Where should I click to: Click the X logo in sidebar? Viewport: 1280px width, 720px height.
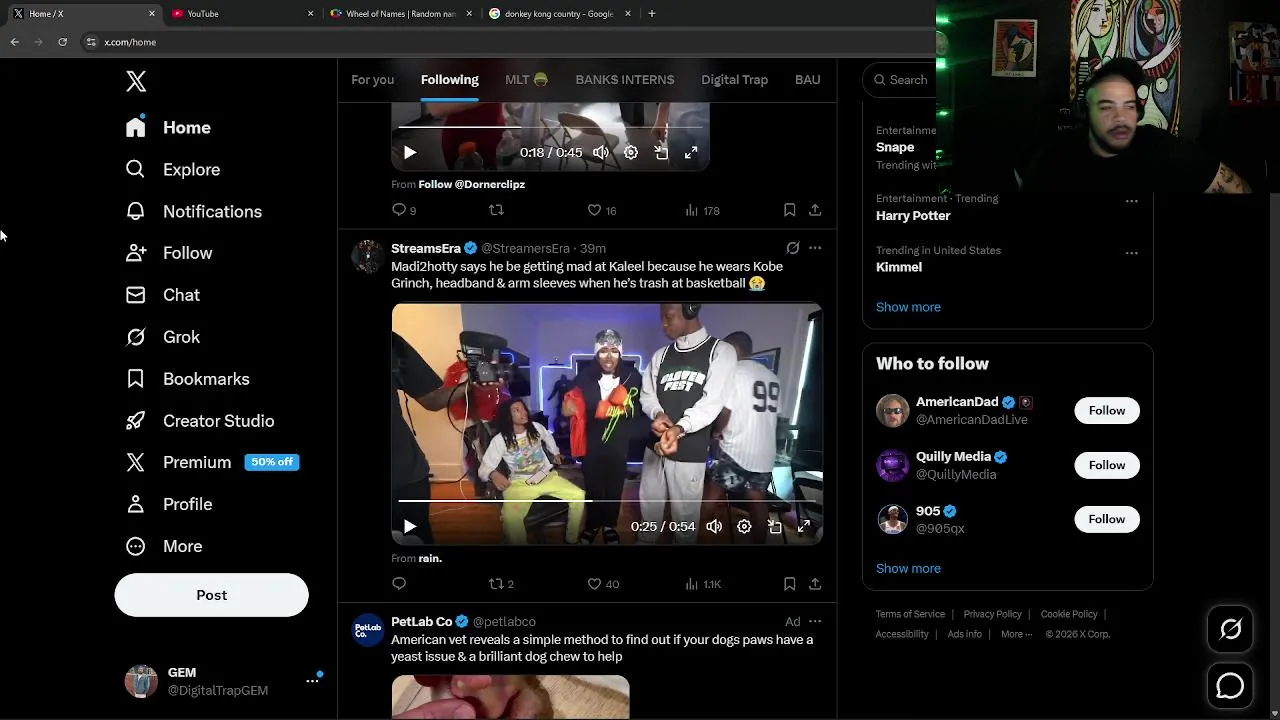point(136,81)
